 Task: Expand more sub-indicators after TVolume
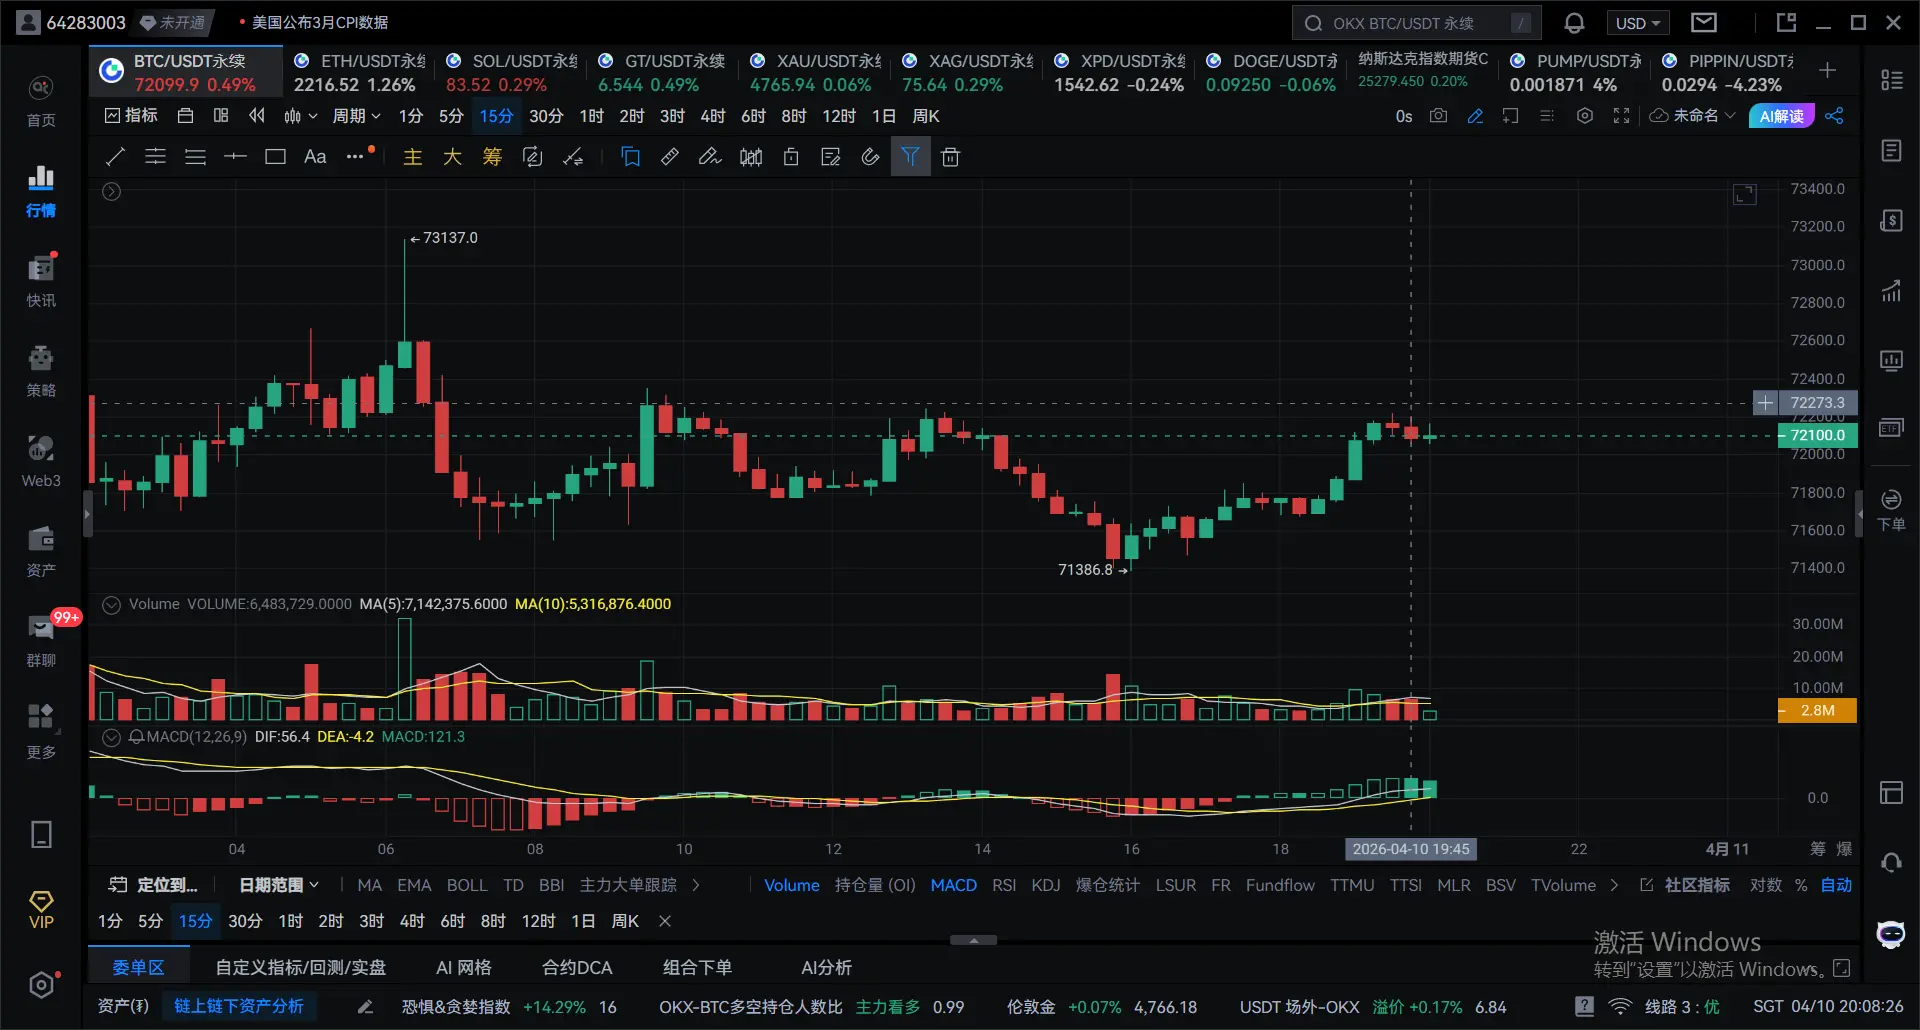(x=1614, y=885)
